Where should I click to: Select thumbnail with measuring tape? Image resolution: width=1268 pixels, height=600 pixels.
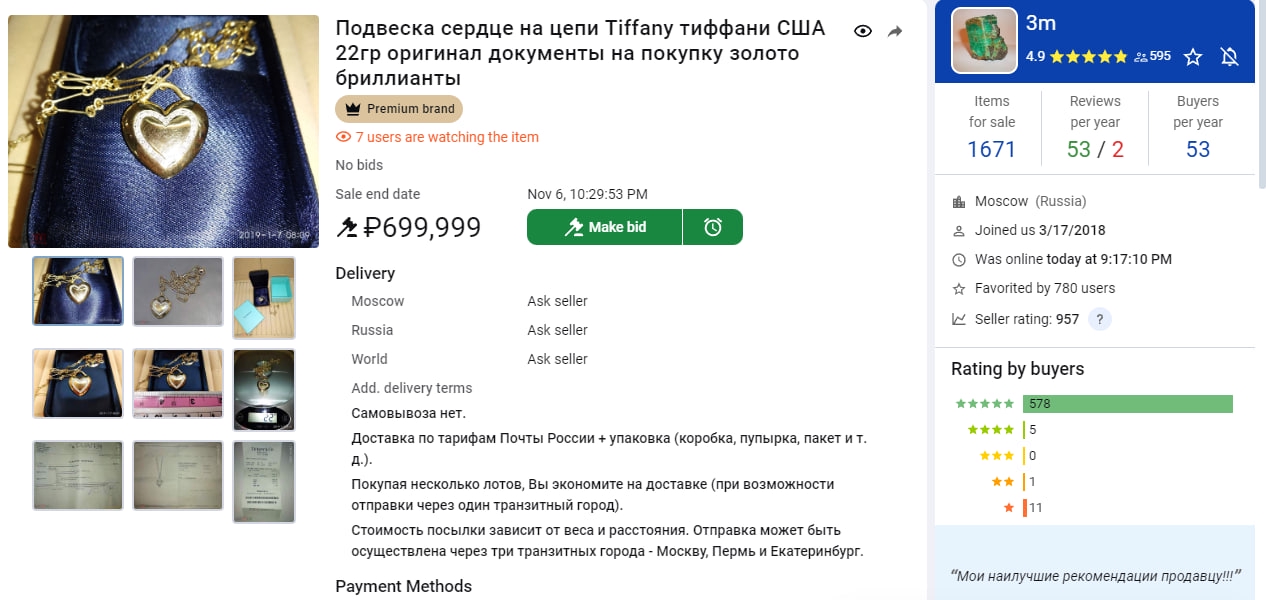pos(178,383)
